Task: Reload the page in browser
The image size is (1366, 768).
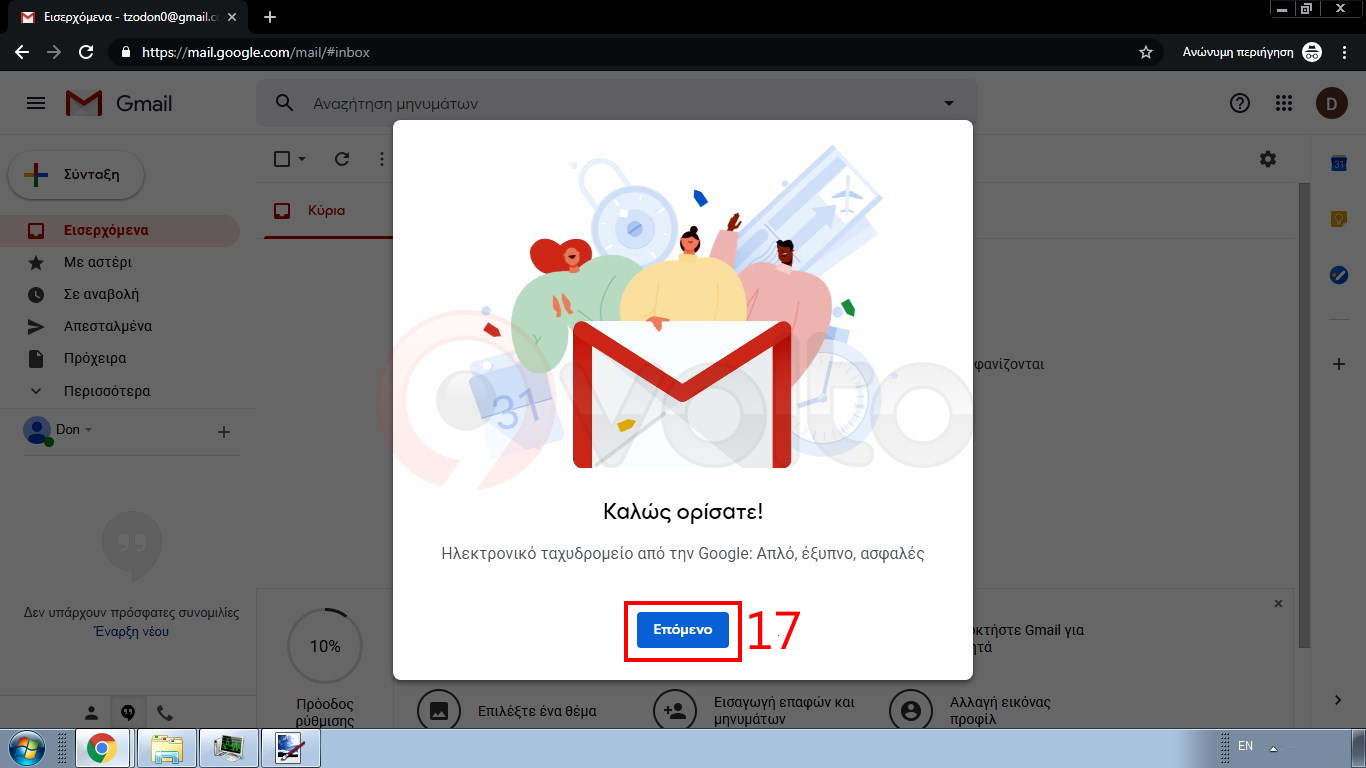Action: 86,52
